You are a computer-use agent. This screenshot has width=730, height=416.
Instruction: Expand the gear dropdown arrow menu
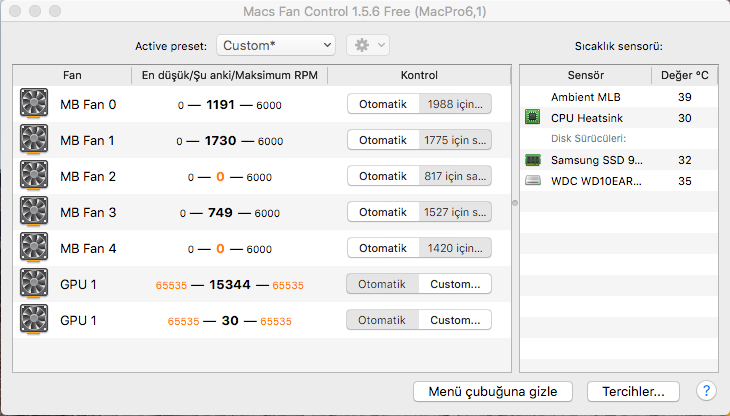pyautogui.click(x=381, y=45)
